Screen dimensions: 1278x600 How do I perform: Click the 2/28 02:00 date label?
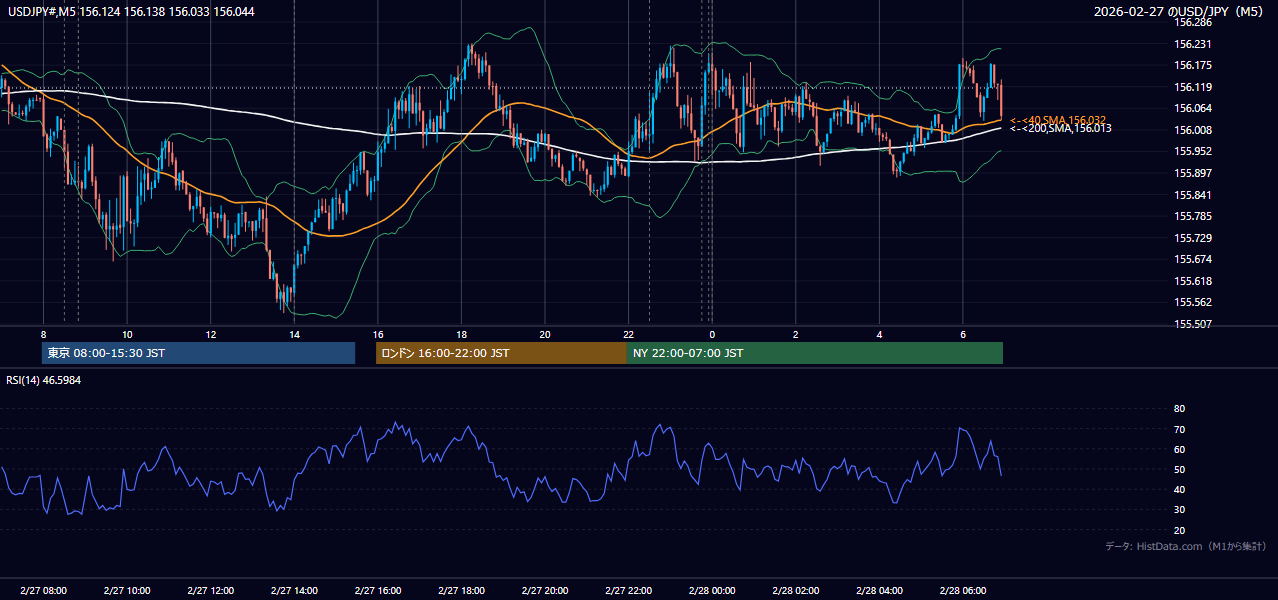795,591
